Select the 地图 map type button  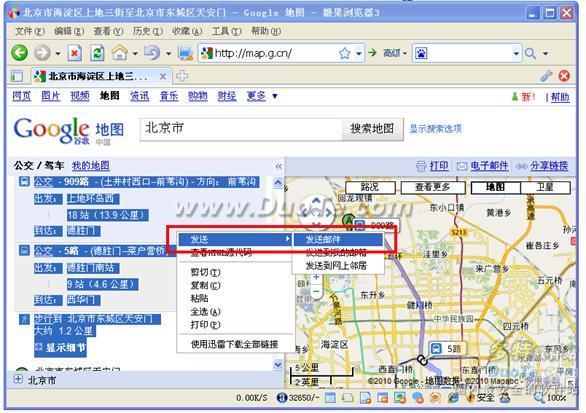click(496, 187)
